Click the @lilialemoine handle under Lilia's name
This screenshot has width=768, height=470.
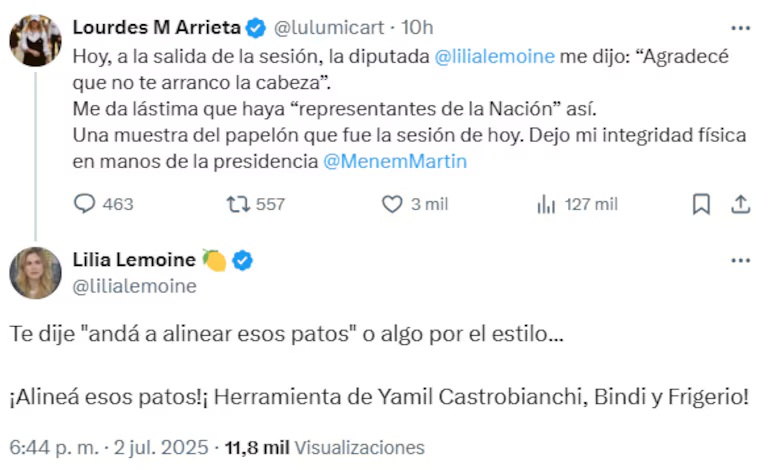(135, 286)
